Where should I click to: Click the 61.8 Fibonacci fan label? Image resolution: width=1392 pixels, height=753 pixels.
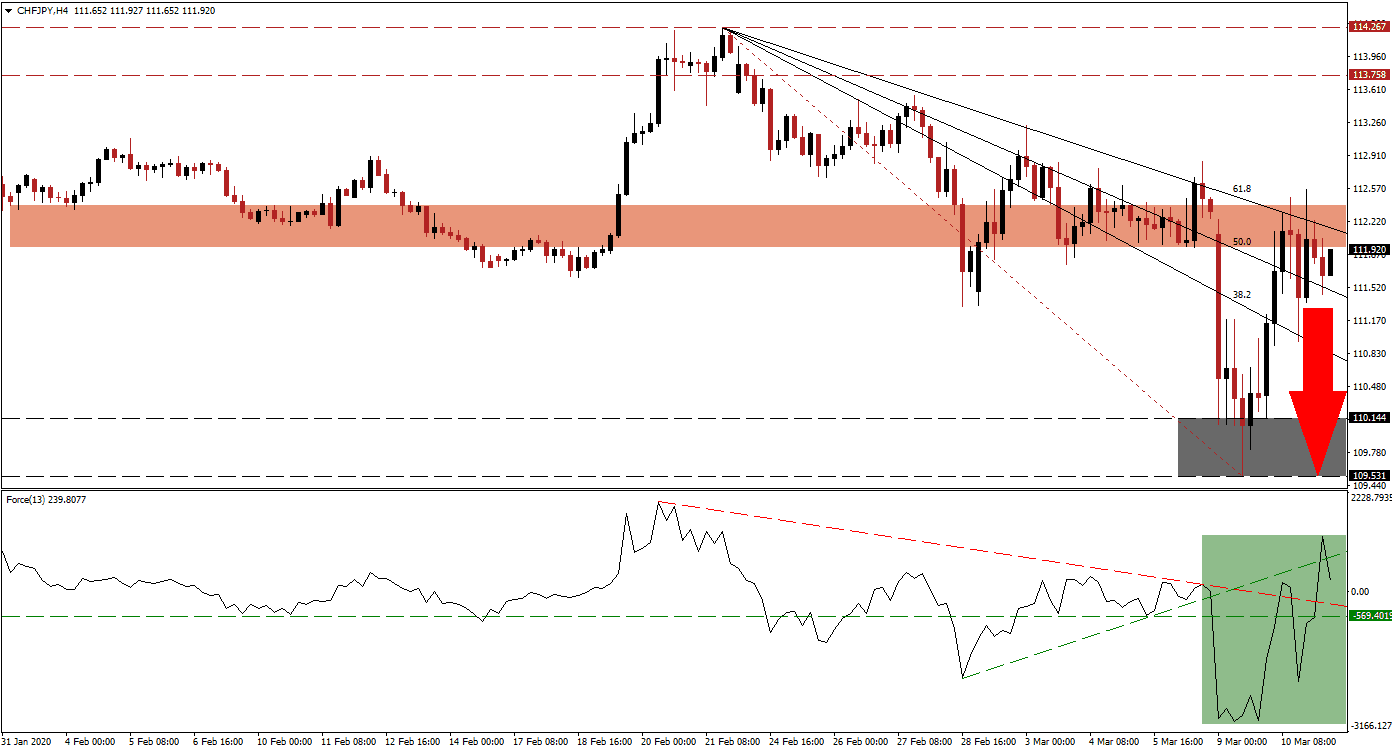pyautogui.click(x=1241, y=188)
